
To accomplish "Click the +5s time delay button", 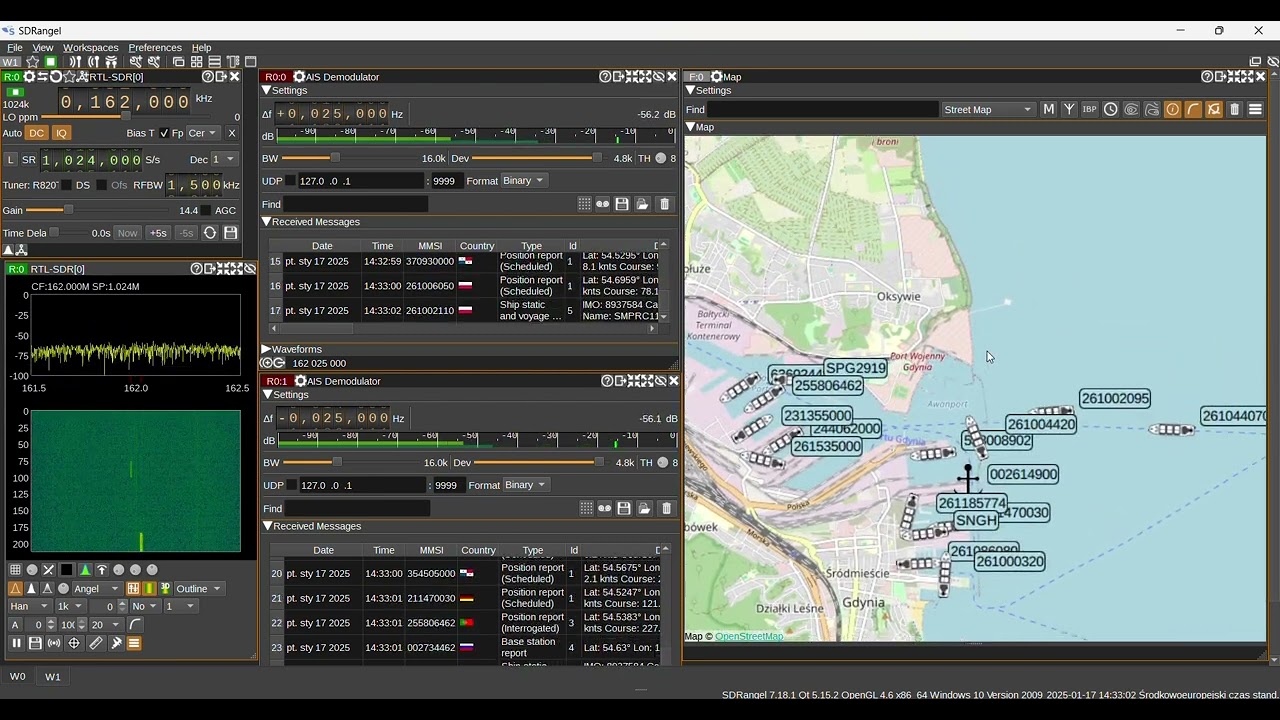I will (158, 233).
